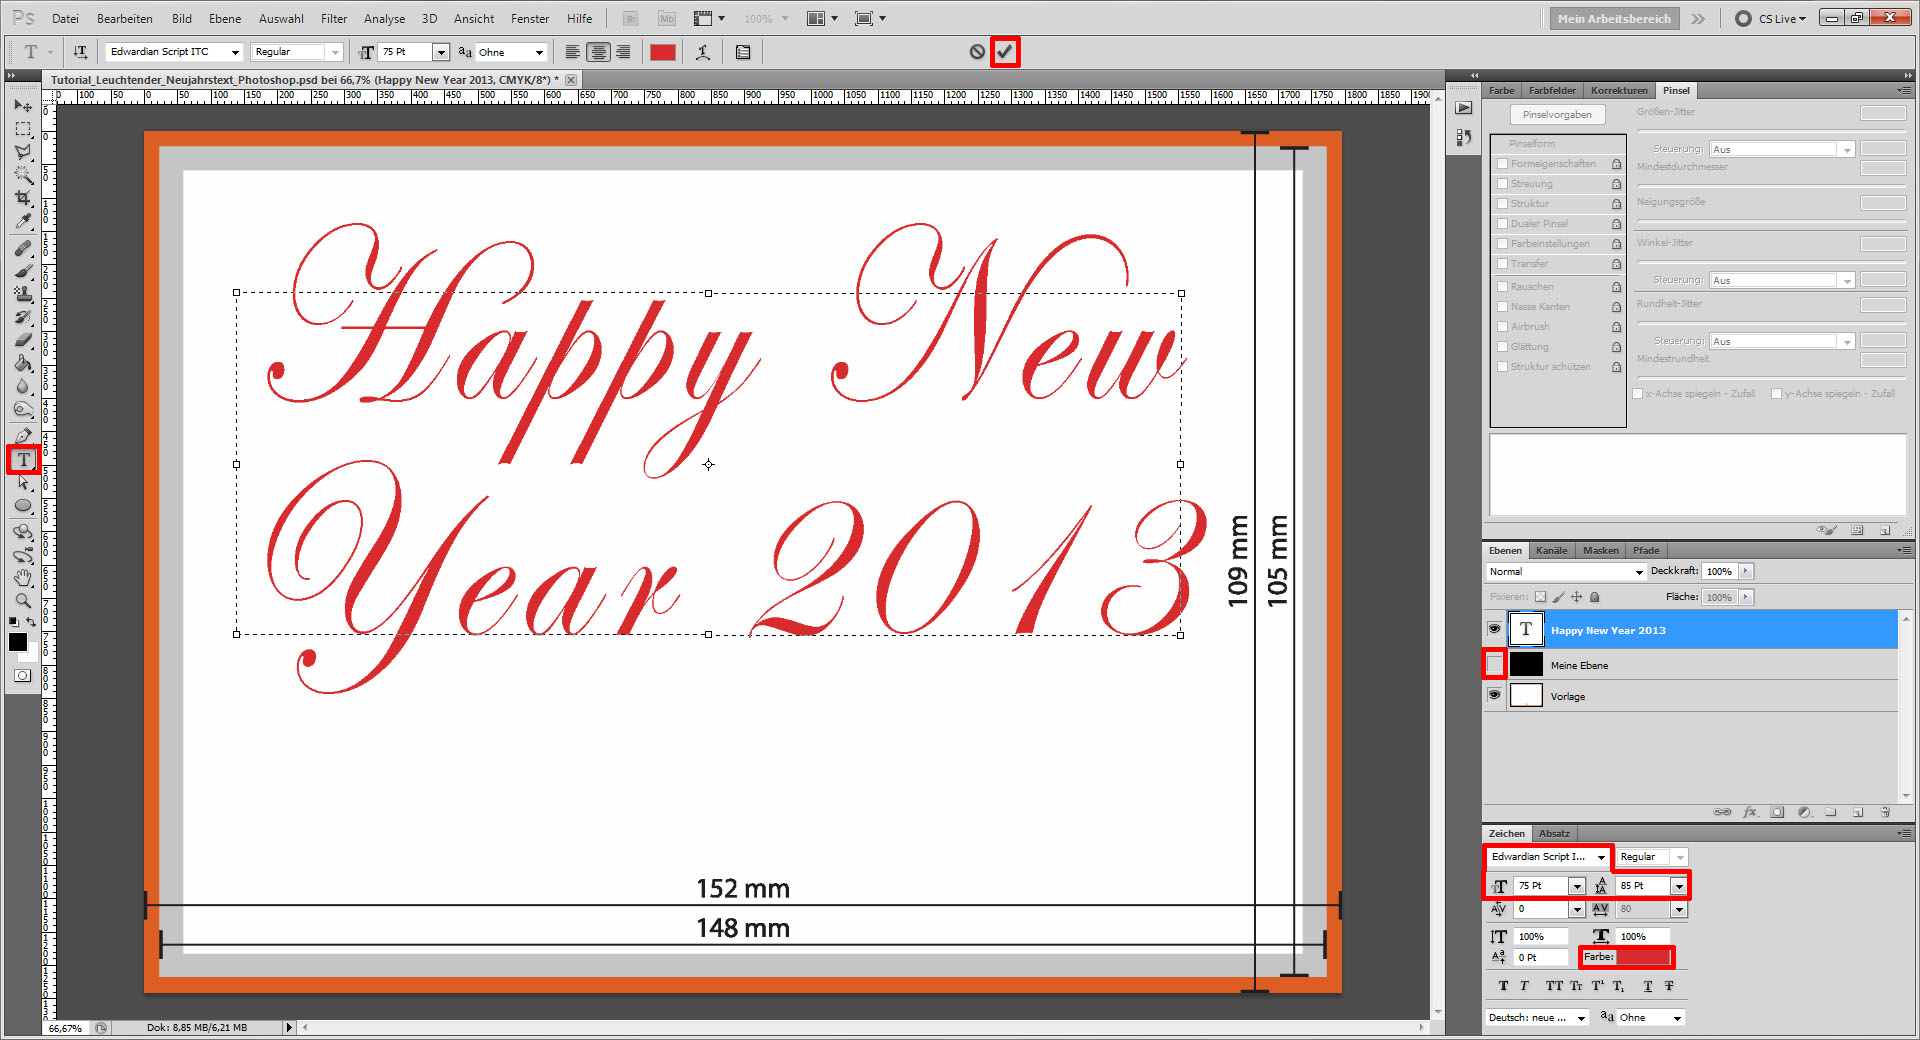Select the Type tool in the toolbar

pos(22,459)
